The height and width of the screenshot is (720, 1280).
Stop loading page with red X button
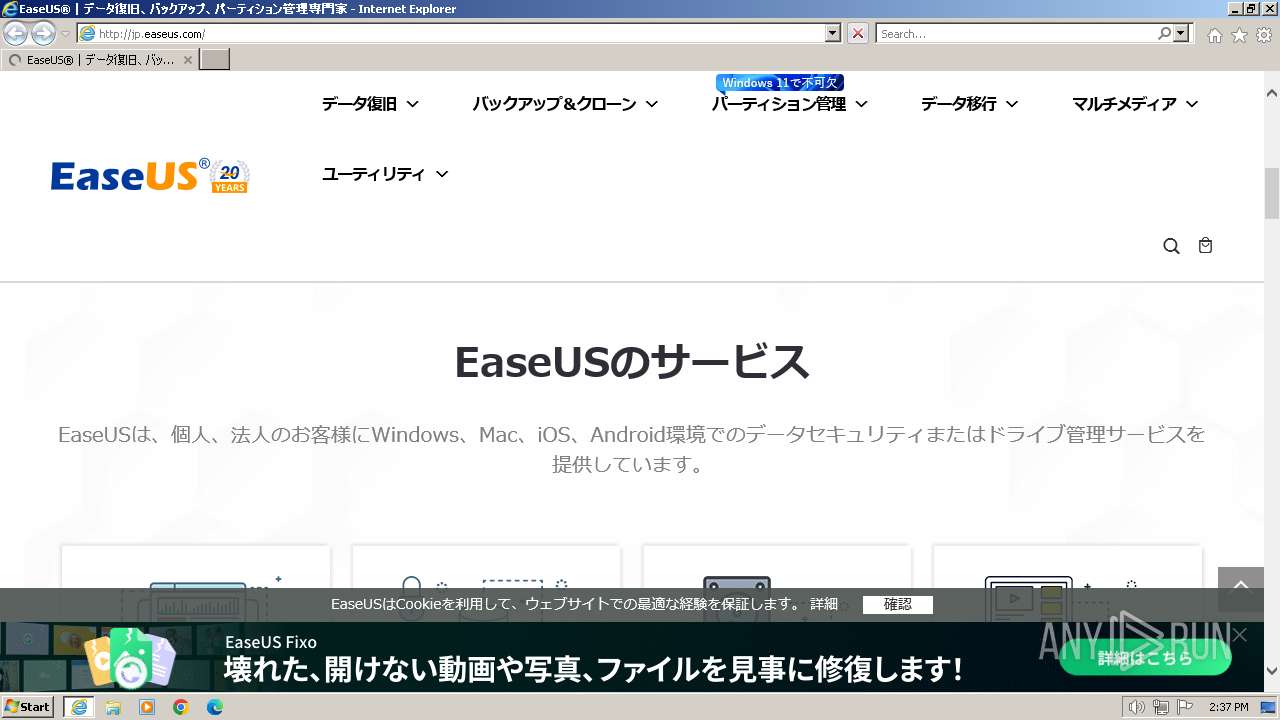point(858,33)
